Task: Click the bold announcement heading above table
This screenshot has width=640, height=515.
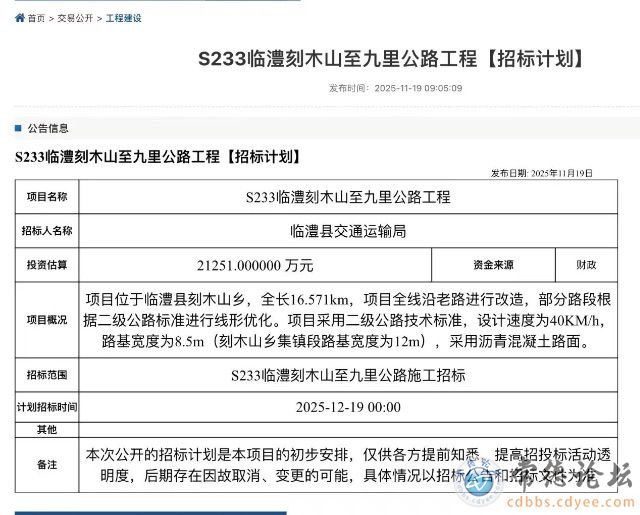Action: click(x=157, y=157)
